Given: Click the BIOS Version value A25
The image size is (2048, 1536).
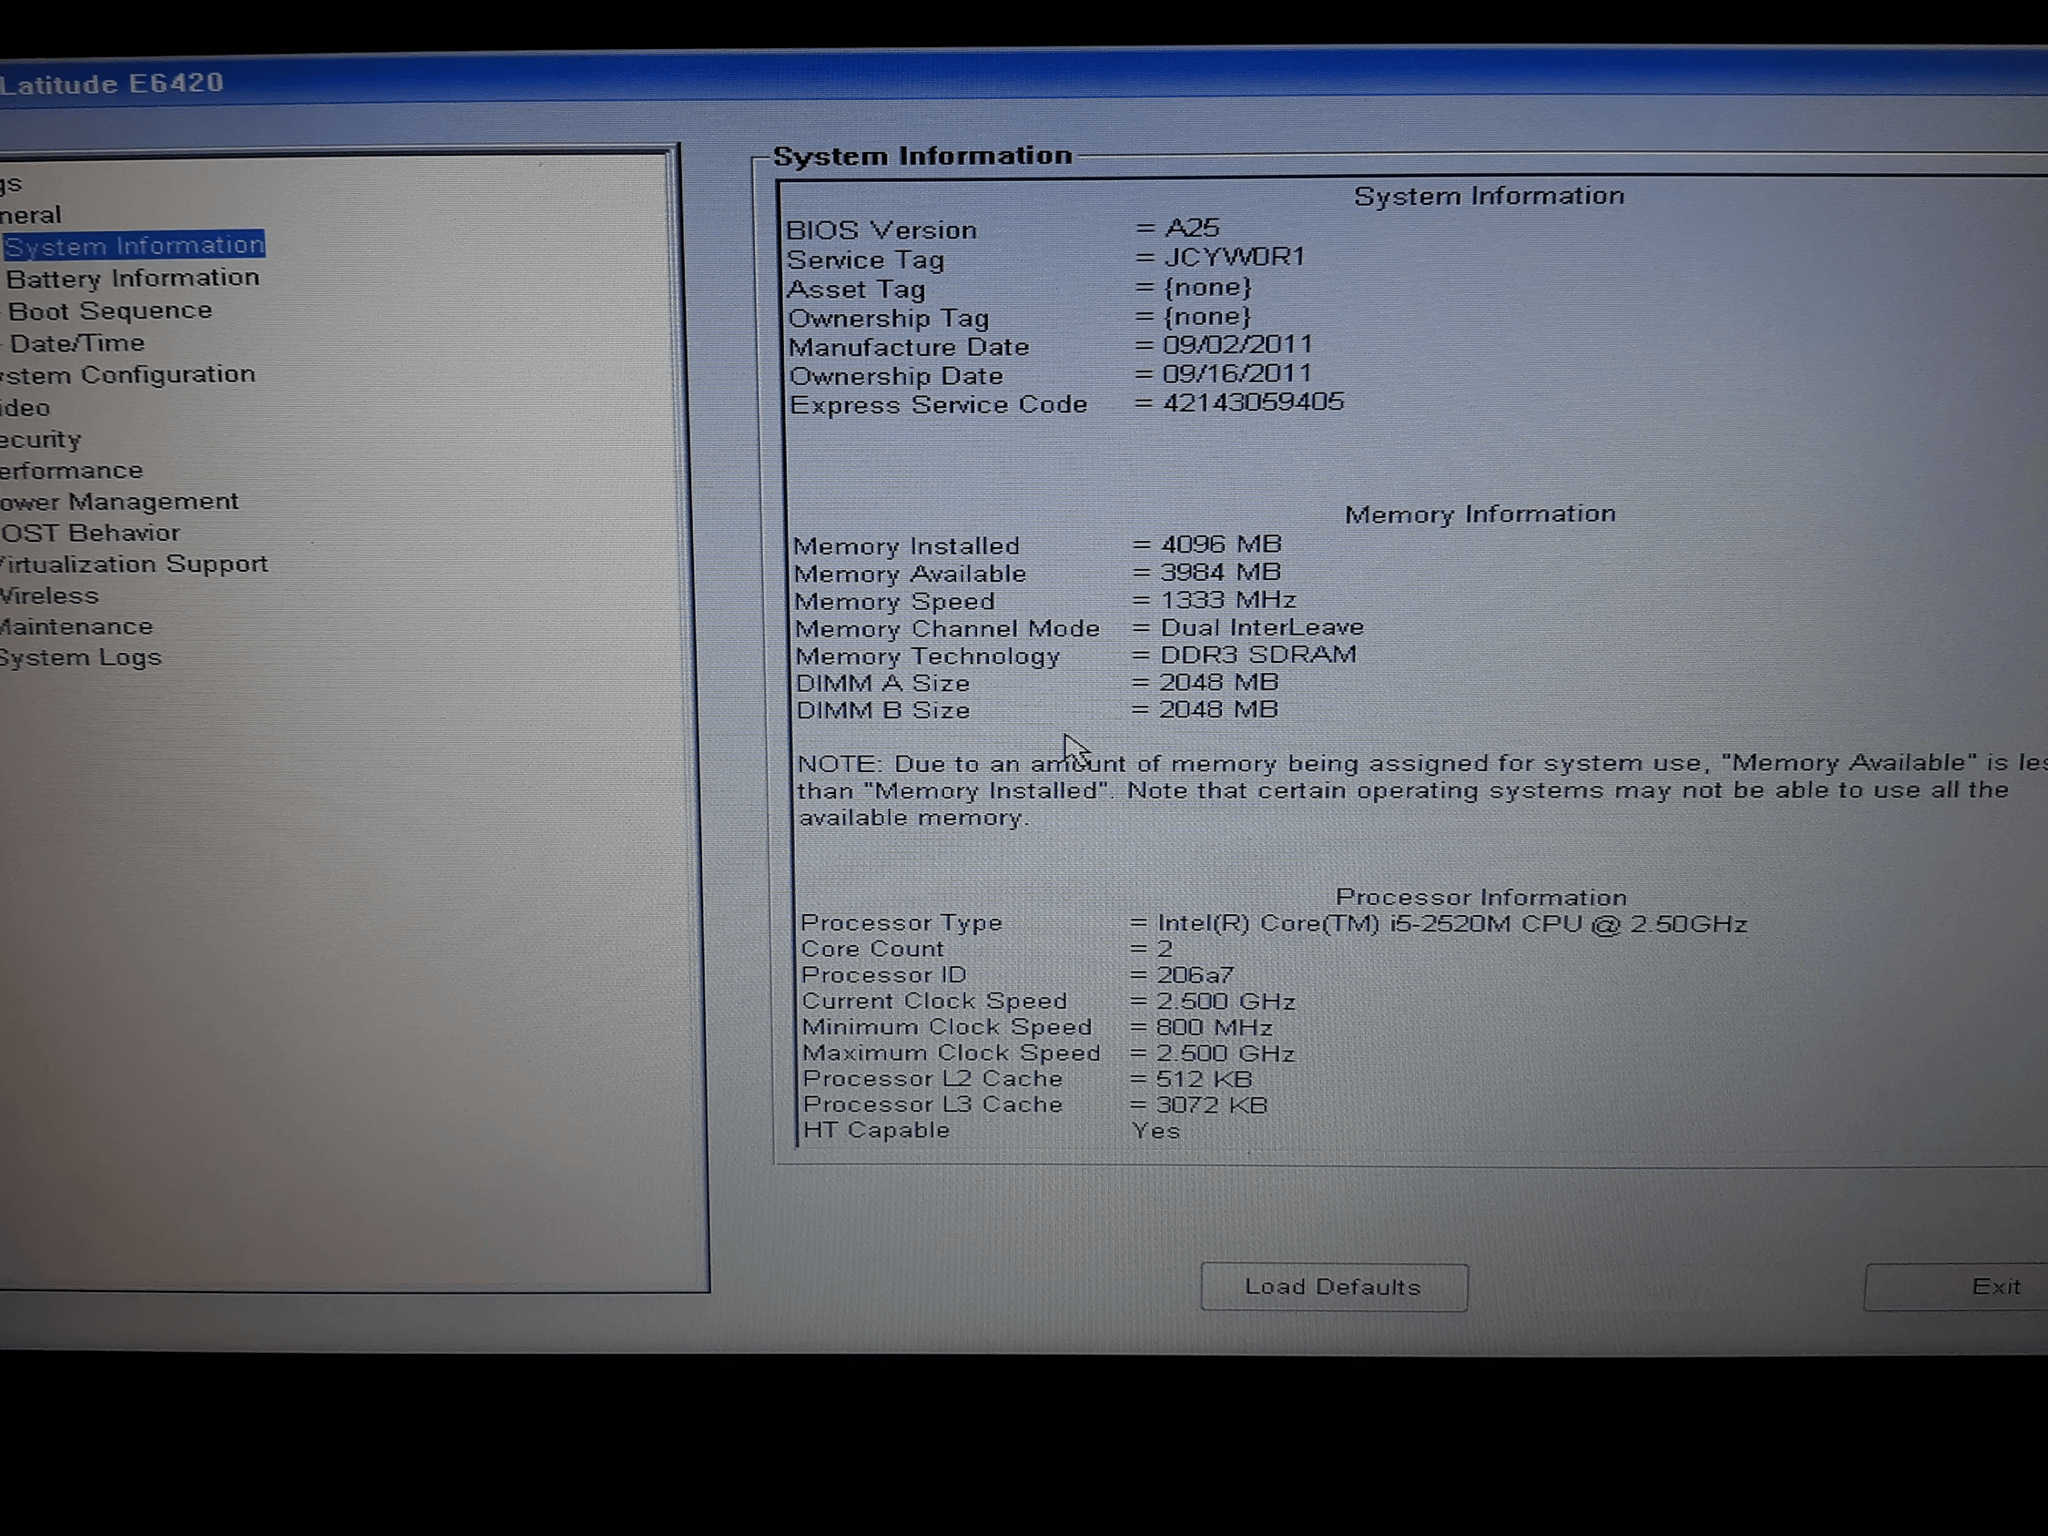Looking at the screenshot, I should pyautogui.click(x=1192, y=228).
